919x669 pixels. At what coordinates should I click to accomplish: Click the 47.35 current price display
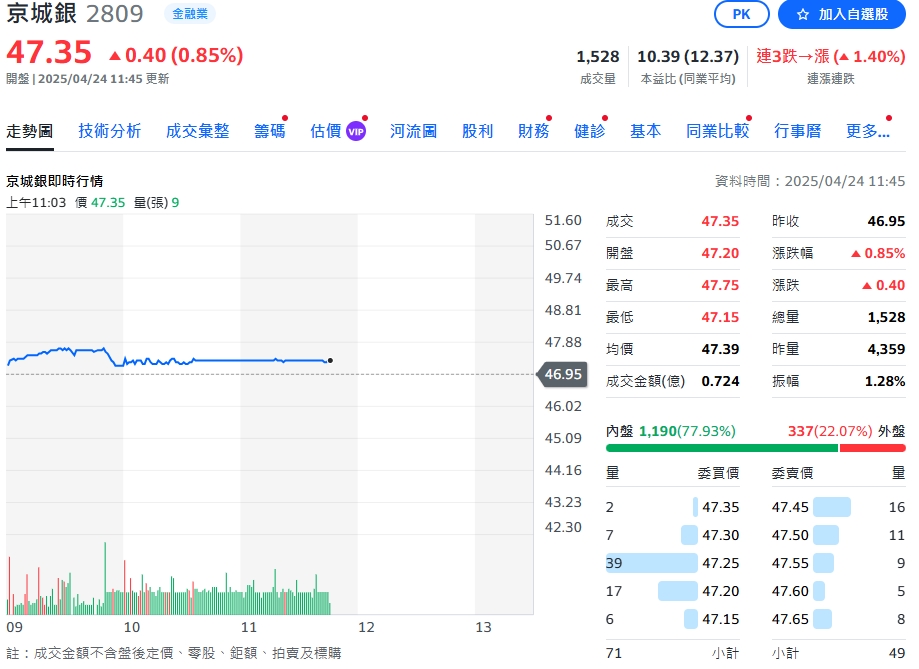click(x=48, y=52)
